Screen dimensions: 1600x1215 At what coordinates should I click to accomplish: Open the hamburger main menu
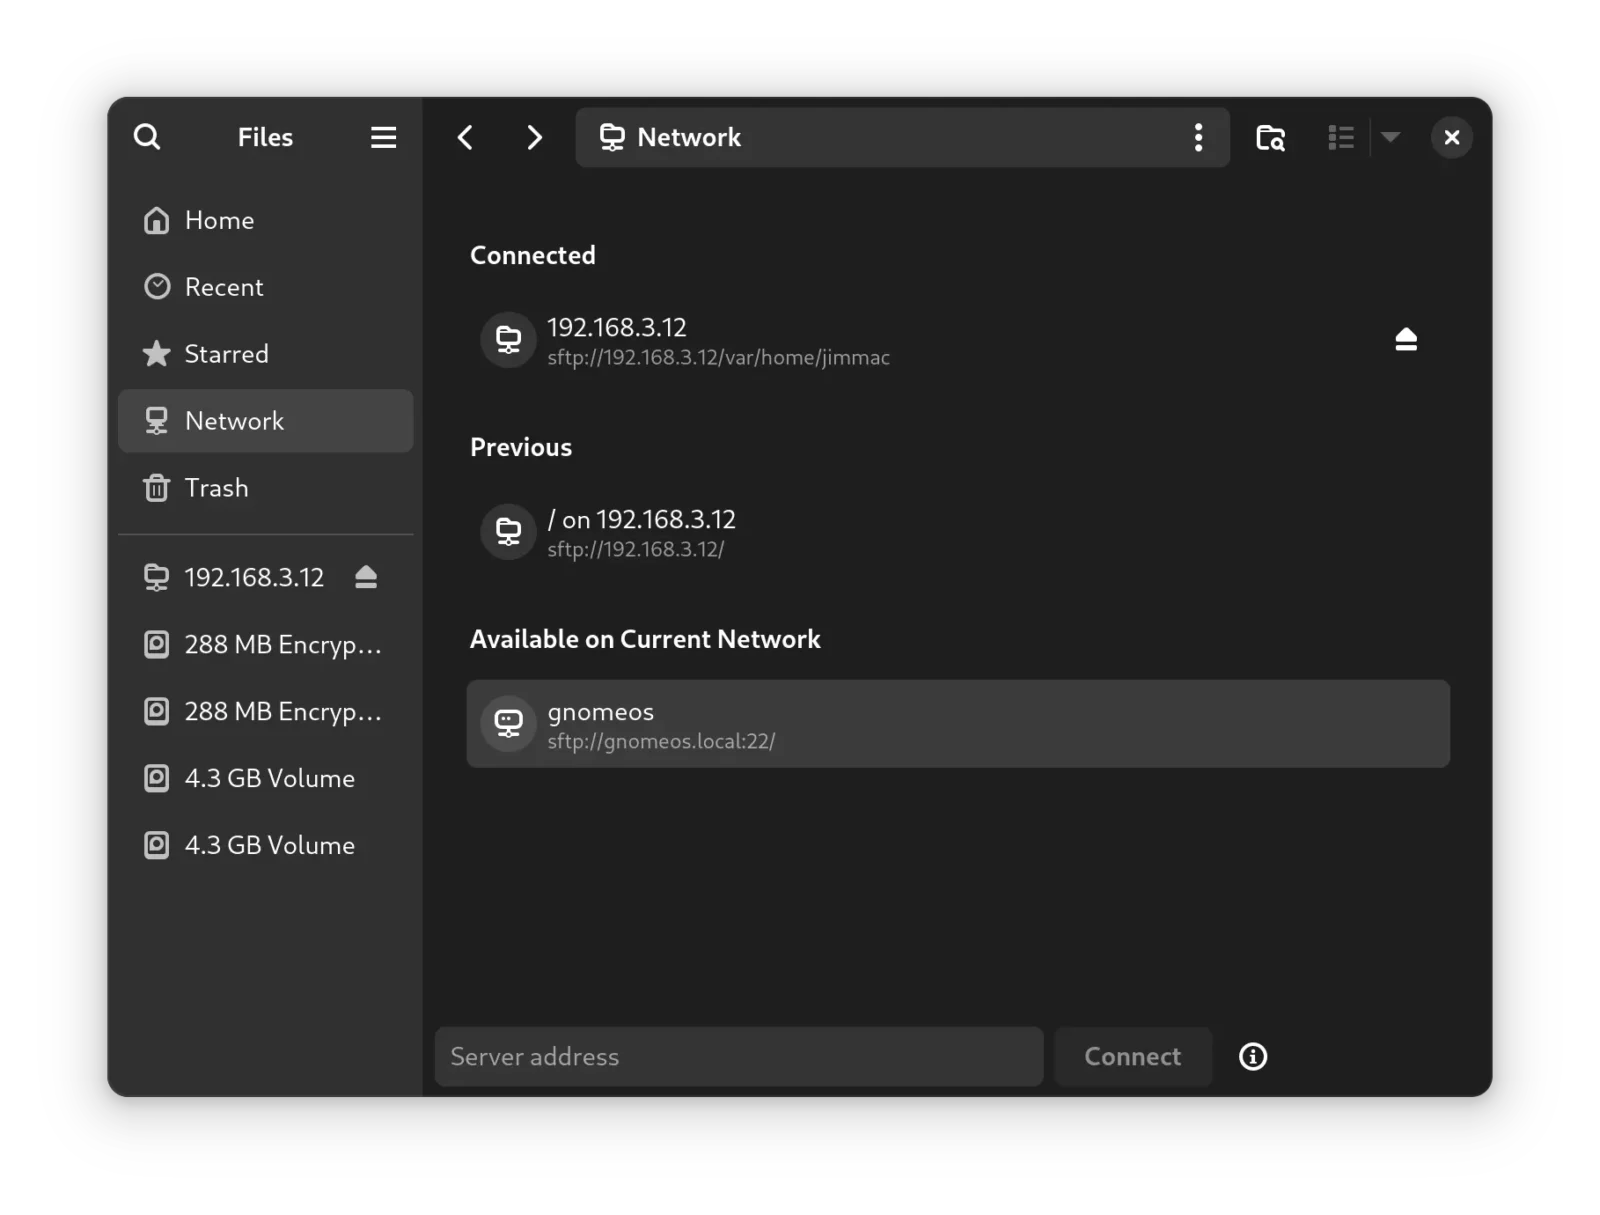coord(383,137)
